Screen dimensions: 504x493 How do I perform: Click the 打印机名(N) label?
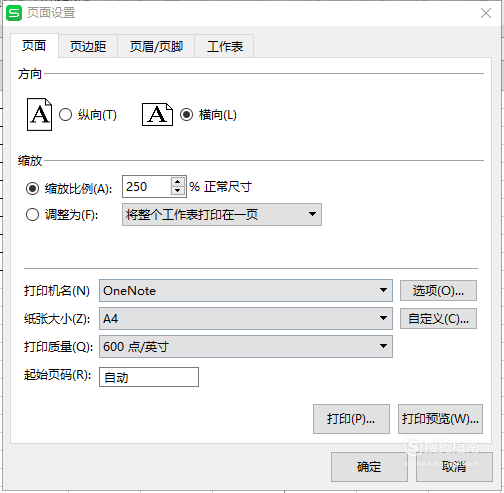(57, 291)
